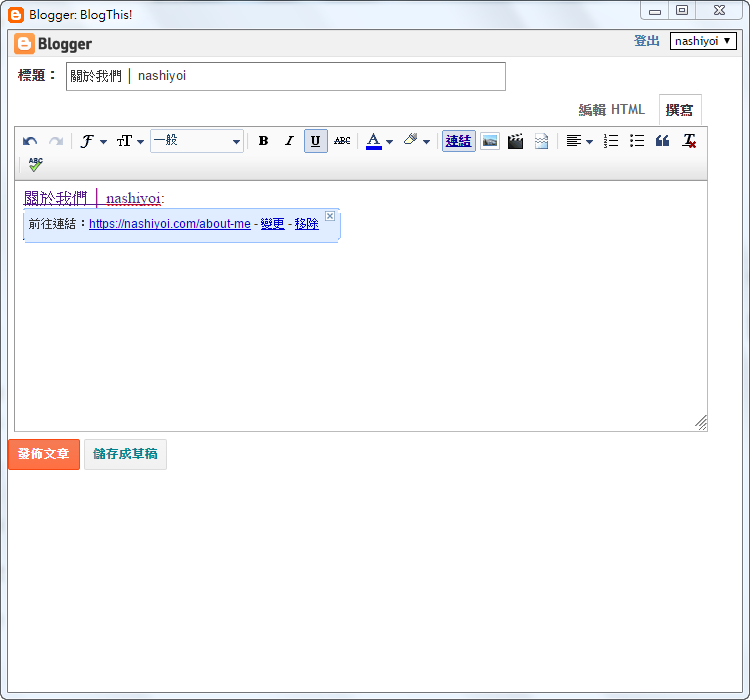Image resolution: width=750 pixels, height=700 pixels.
Task: Open the nashiyoi blog selector dropdown
Action: [703, 41]
